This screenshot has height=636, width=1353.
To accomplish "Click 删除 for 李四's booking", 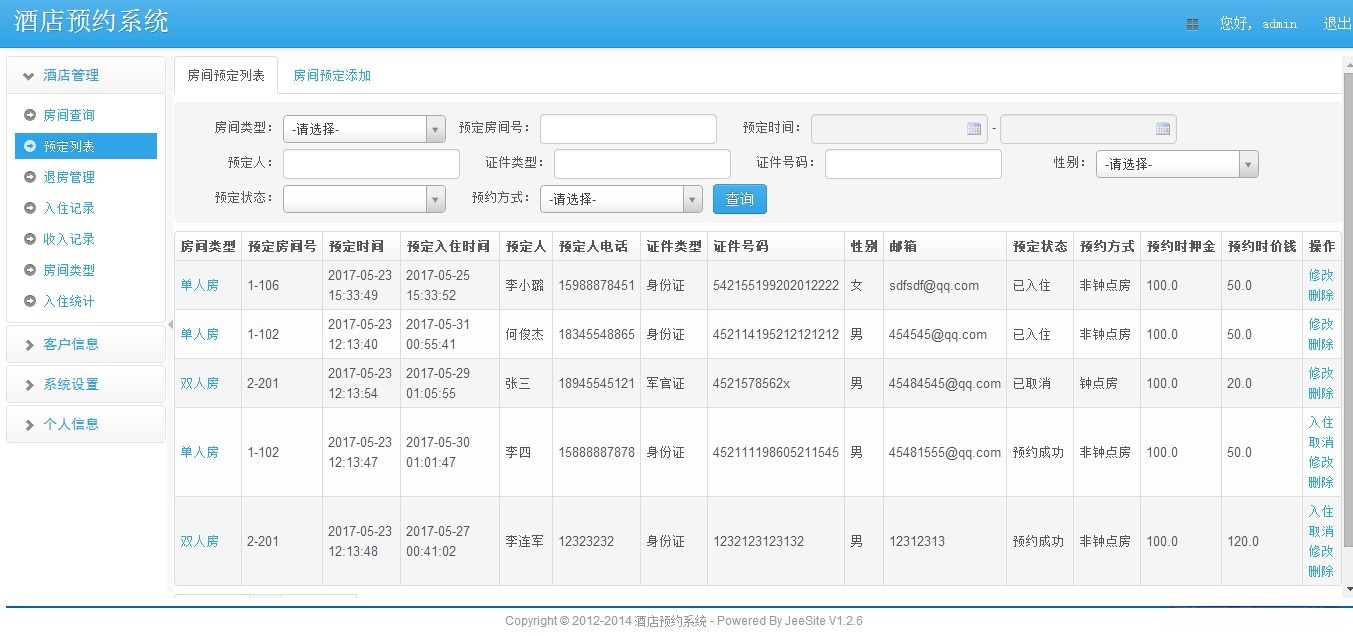I will click(1321, 482).
